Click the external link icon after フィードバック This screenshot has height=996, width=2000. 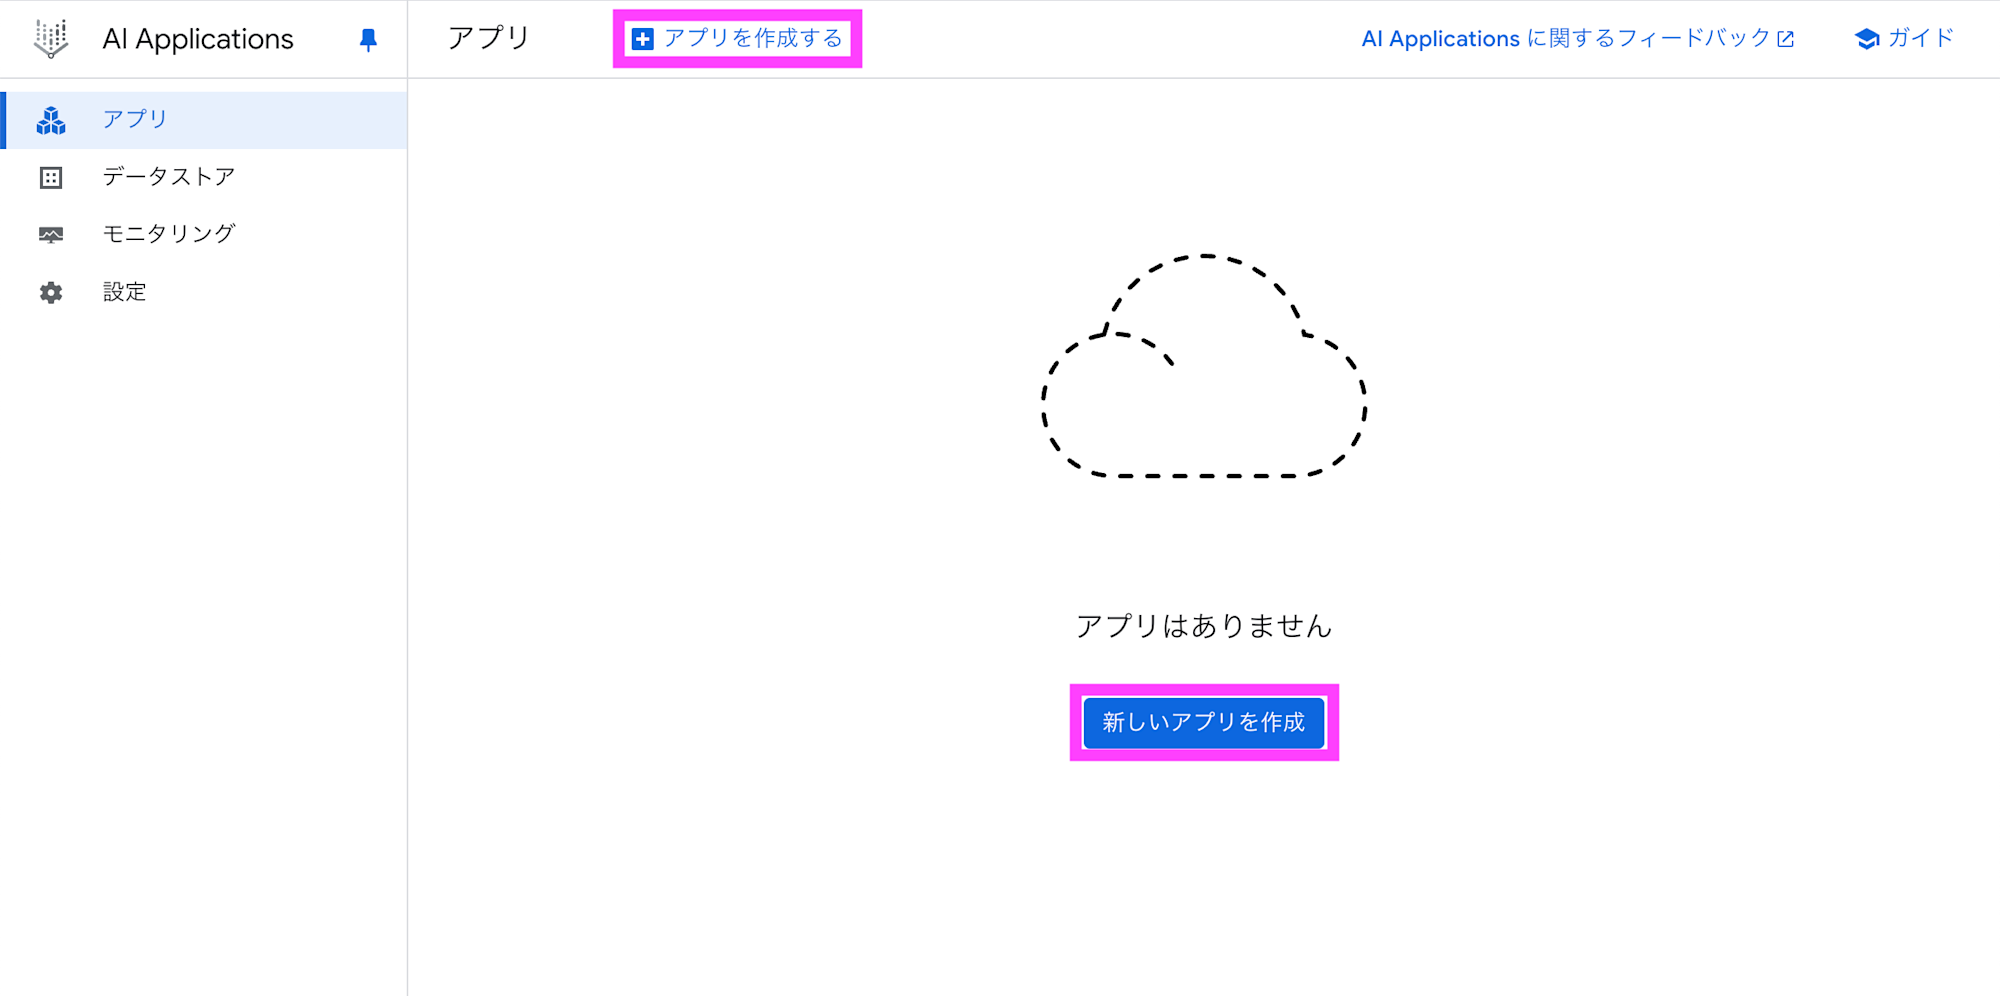1786,39
